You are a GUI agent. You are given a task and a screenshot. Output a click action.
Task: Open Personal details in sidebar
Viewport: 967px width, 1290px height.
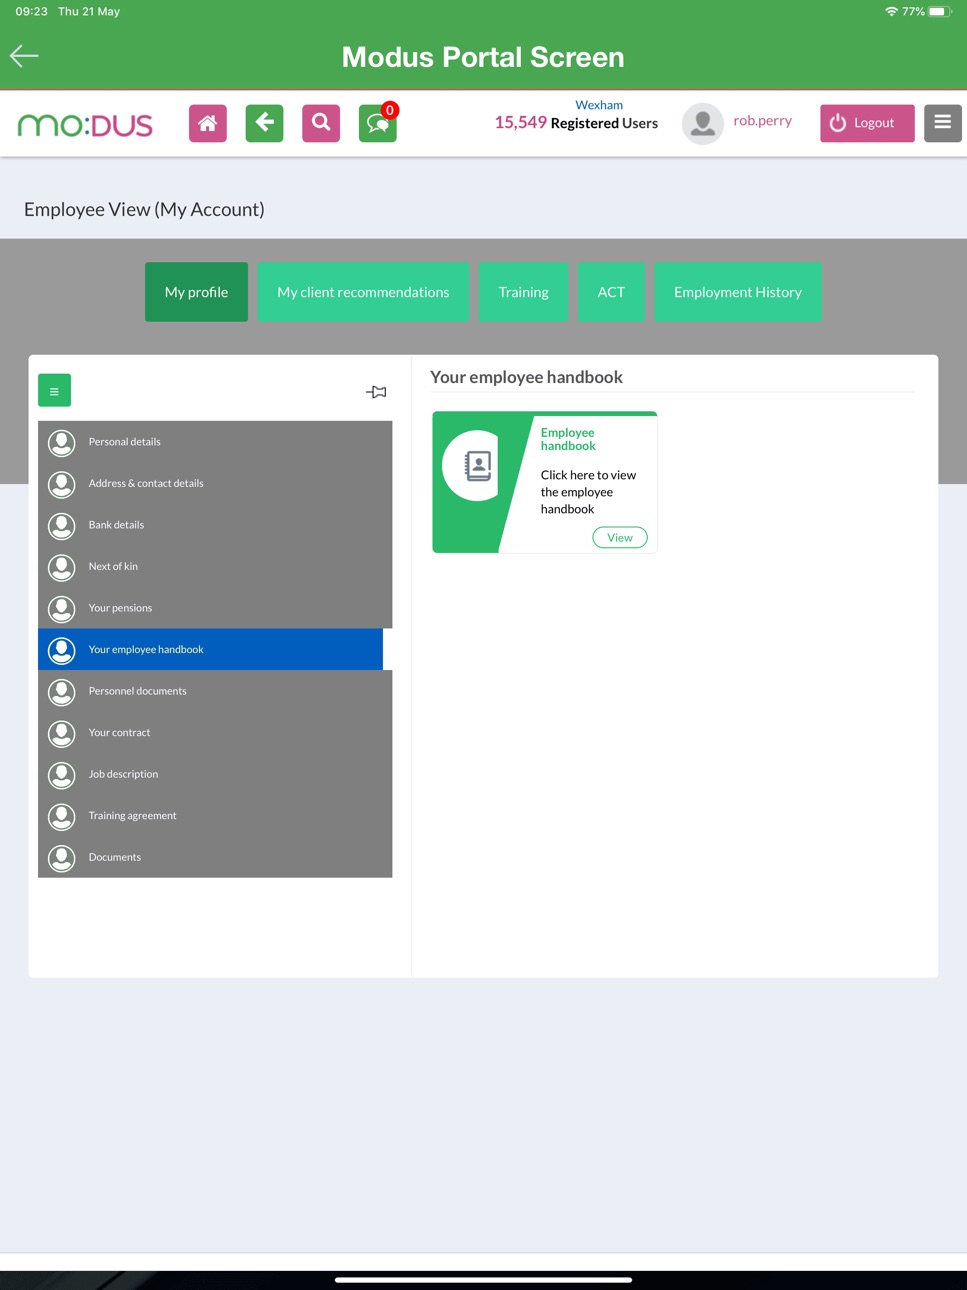215,442
